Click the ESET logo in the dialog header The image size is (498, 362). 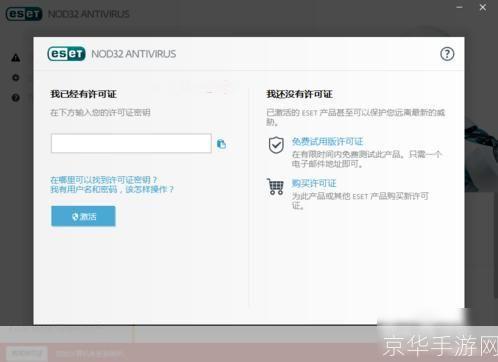66,54
